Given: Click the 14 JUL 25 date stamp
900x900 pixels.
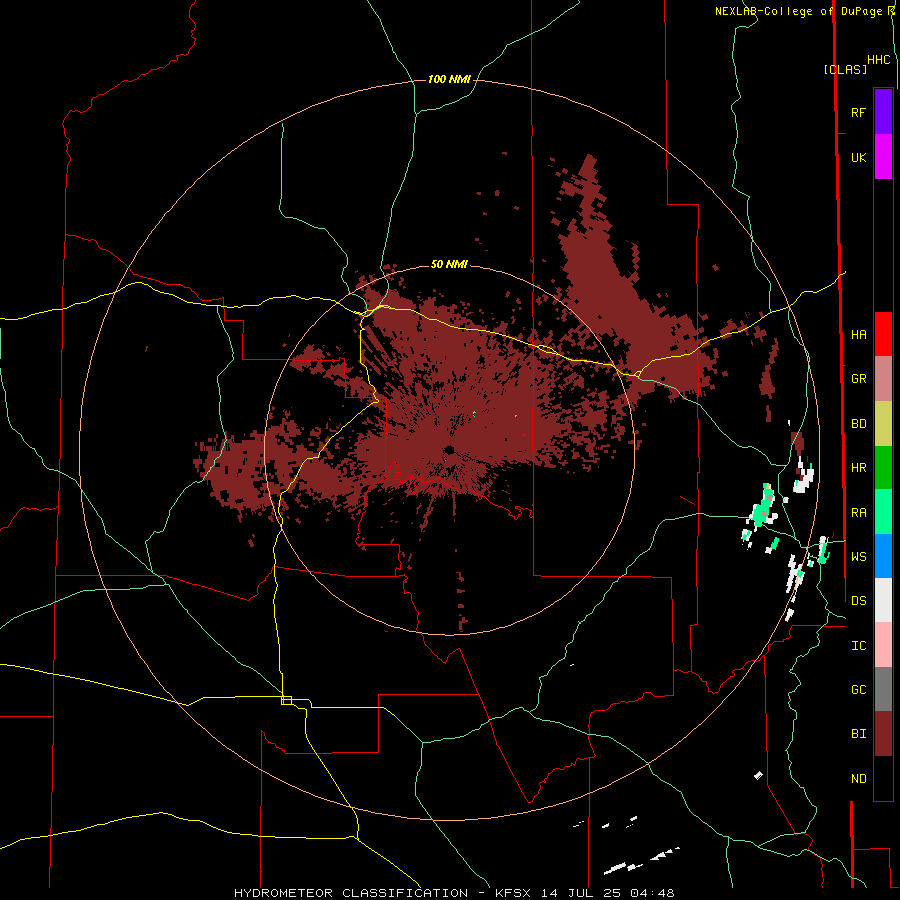Looking at the screenshot, I should [x=582, y=893].
